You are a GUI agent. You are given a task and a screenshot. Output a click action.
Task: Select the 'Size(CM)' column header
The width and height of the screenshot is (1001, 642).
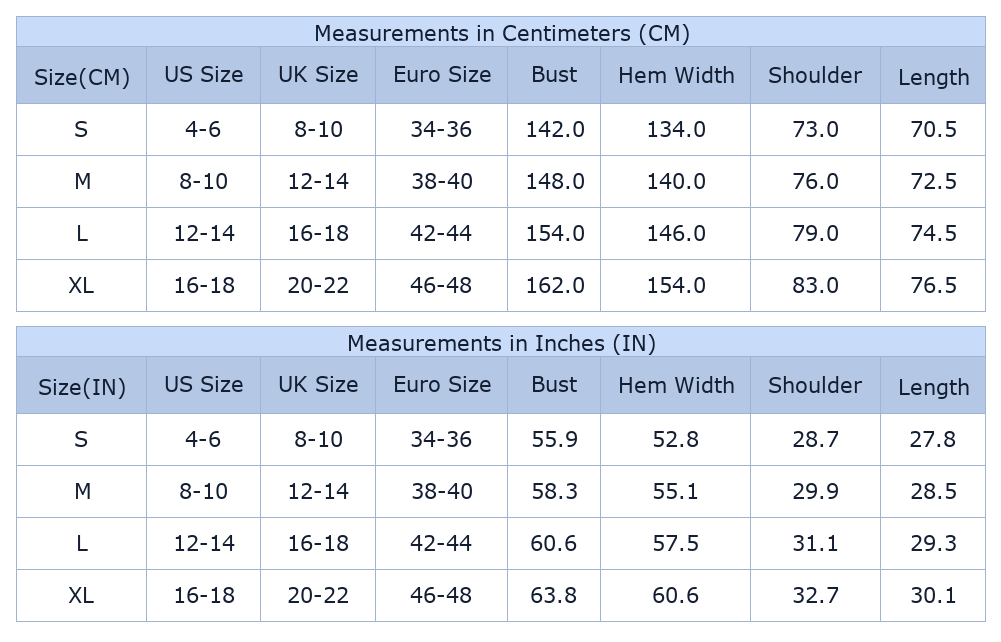tap(82, 77)
